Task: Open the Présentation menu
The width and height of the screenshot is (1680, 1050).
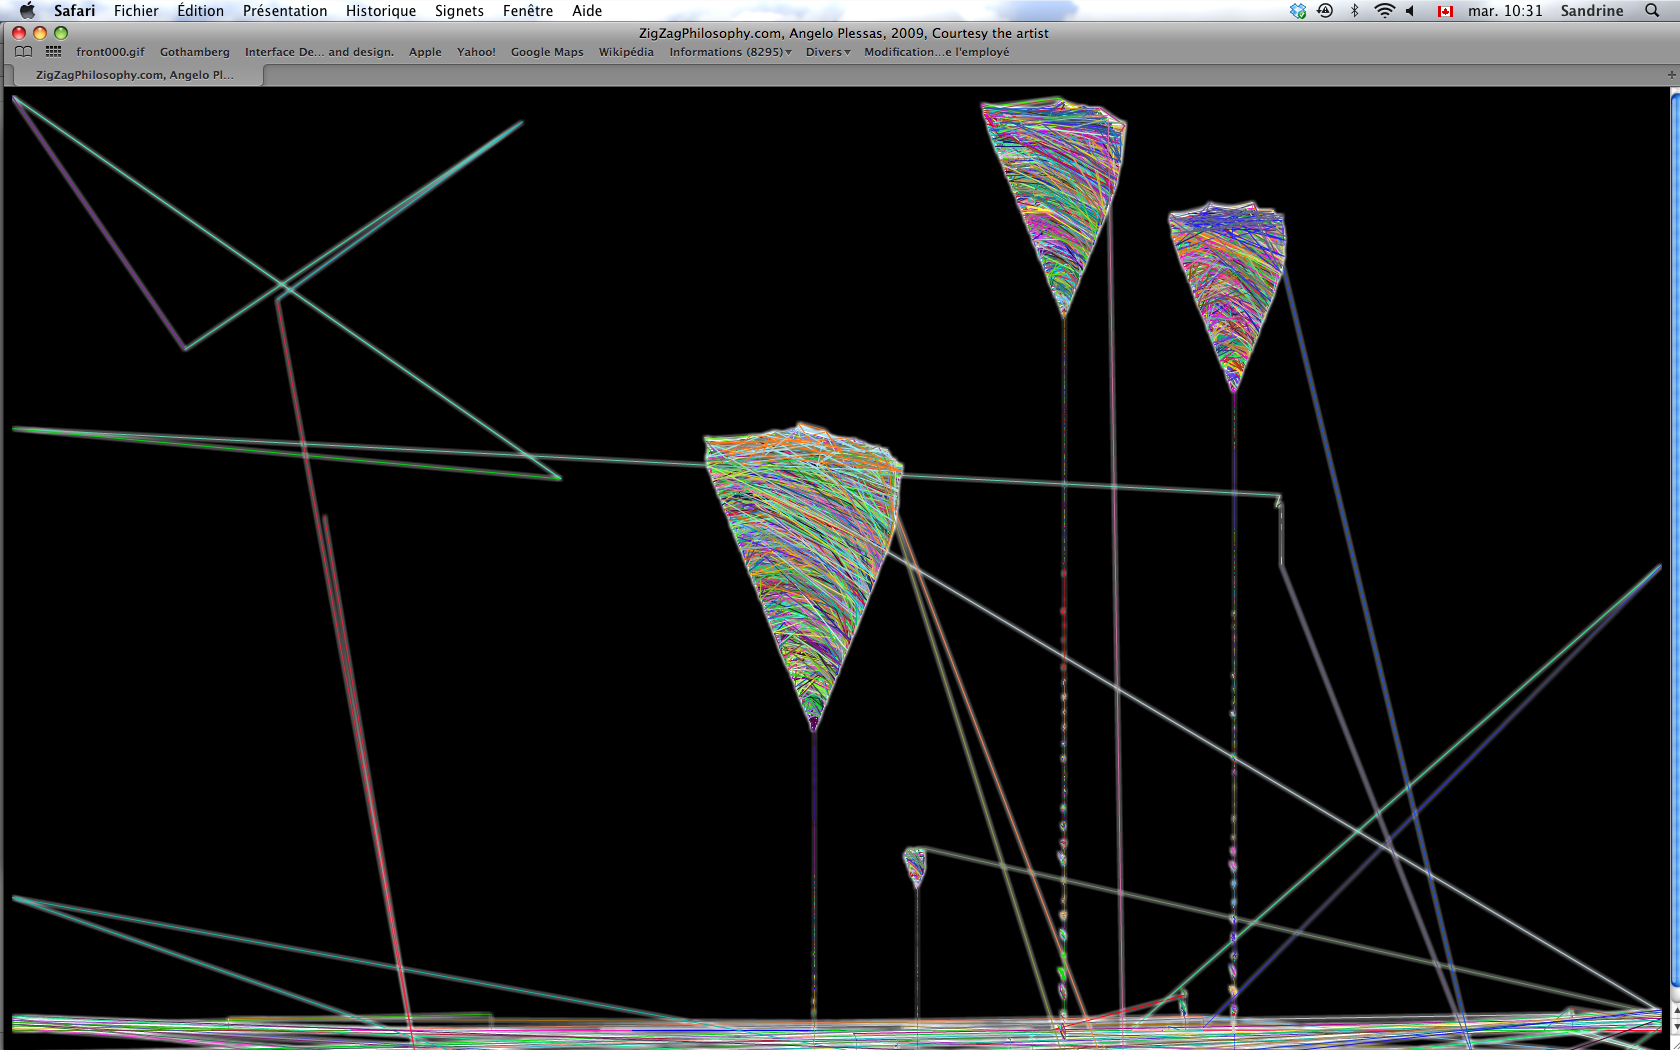Action: [x=285, y=11]
